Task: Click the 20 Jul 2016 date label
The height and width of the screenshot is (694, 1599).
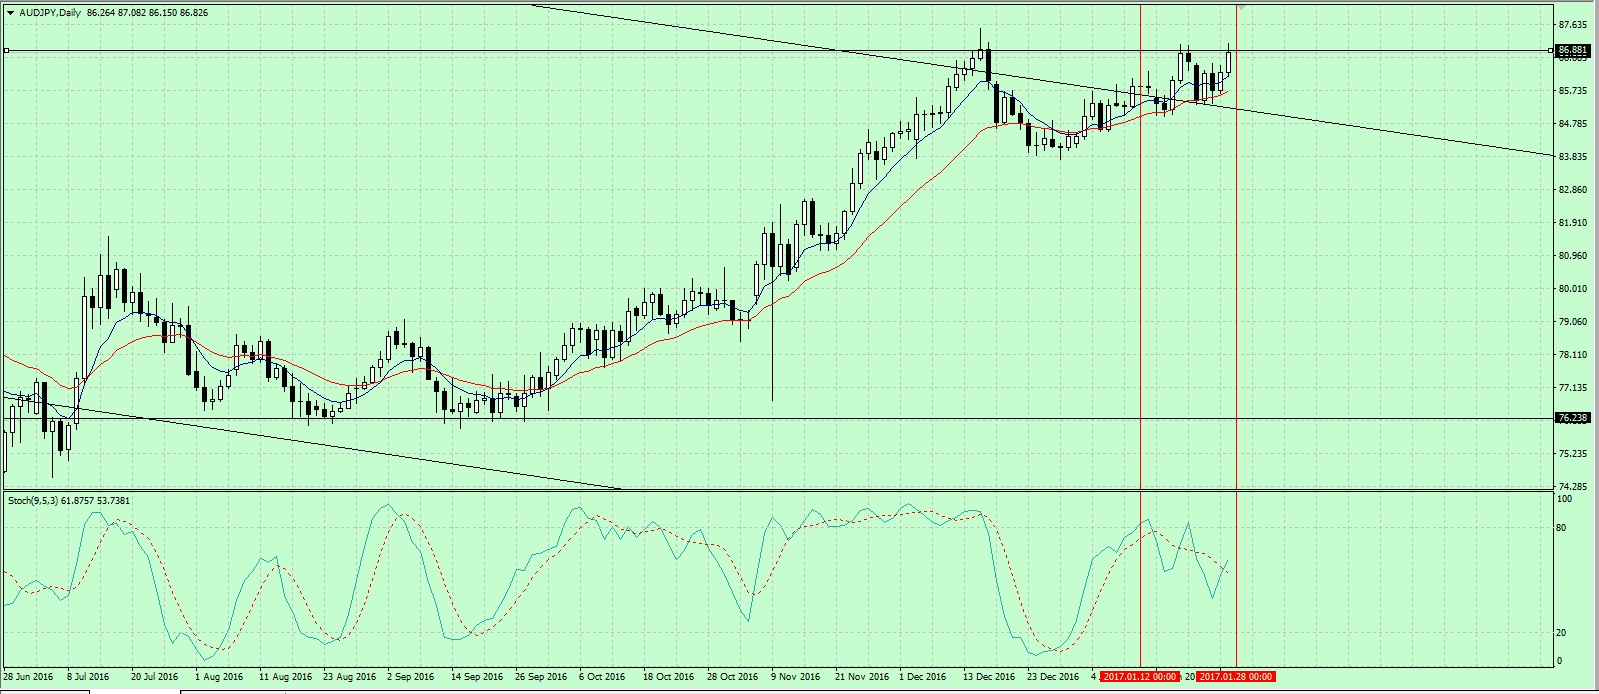Action: coord(154,677)
